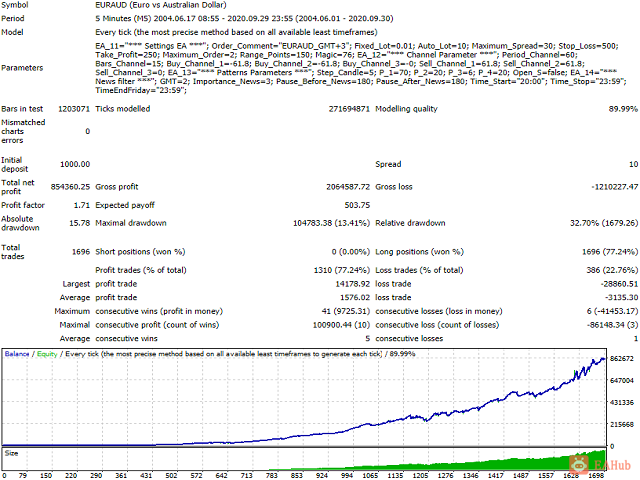The width and height of the screenshot is (640, 480).
Task: Click the chart y-axis label 215668
Action: 622,424
